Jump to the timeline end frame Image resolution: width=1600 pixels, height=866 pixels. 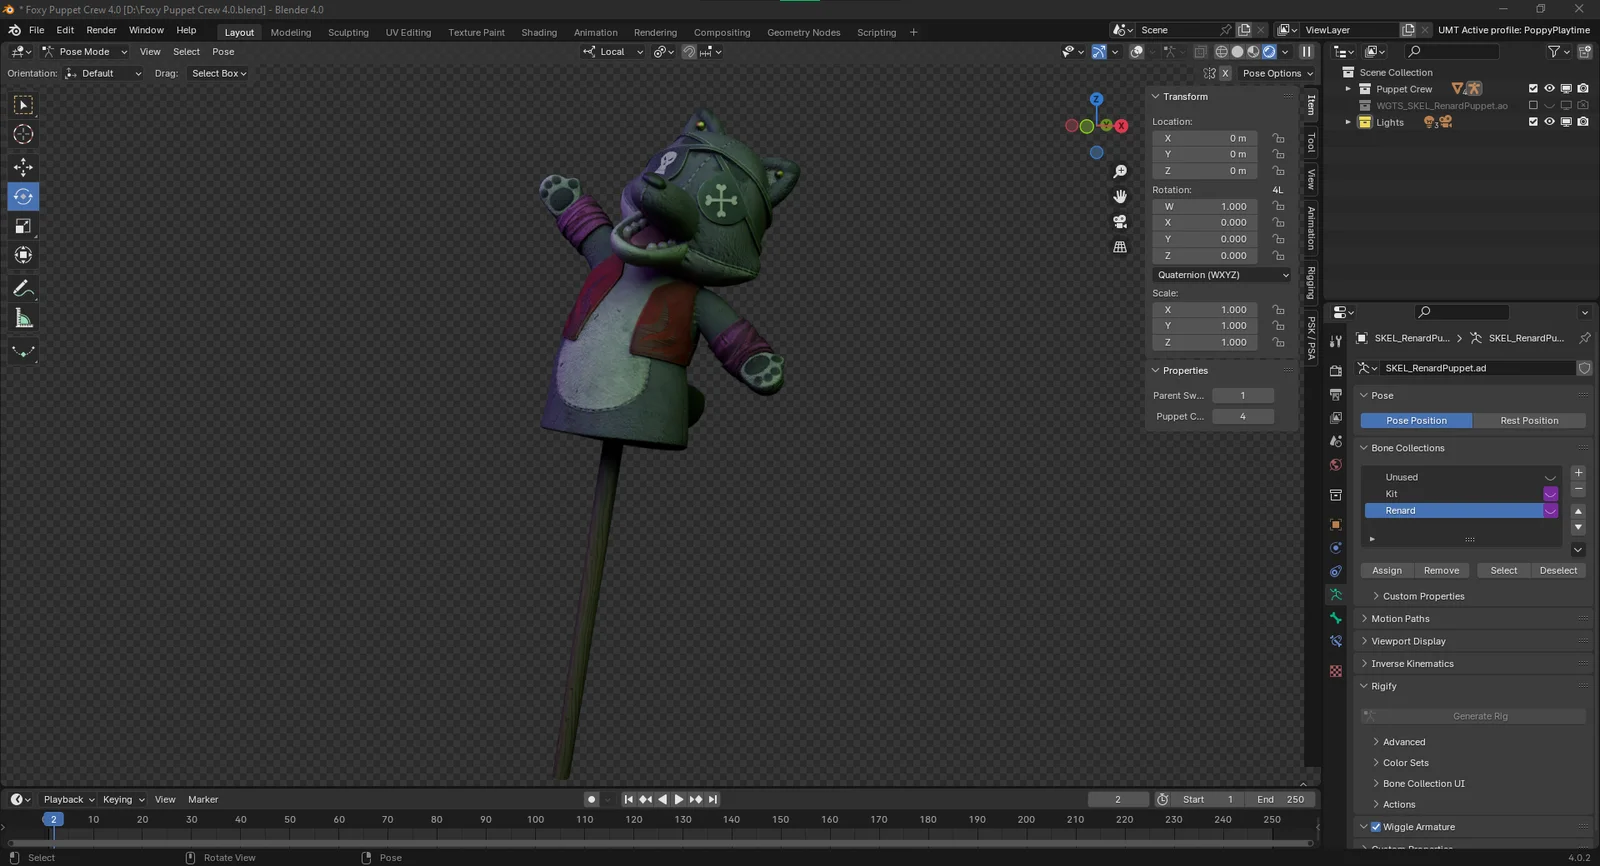tap(713, 799)
